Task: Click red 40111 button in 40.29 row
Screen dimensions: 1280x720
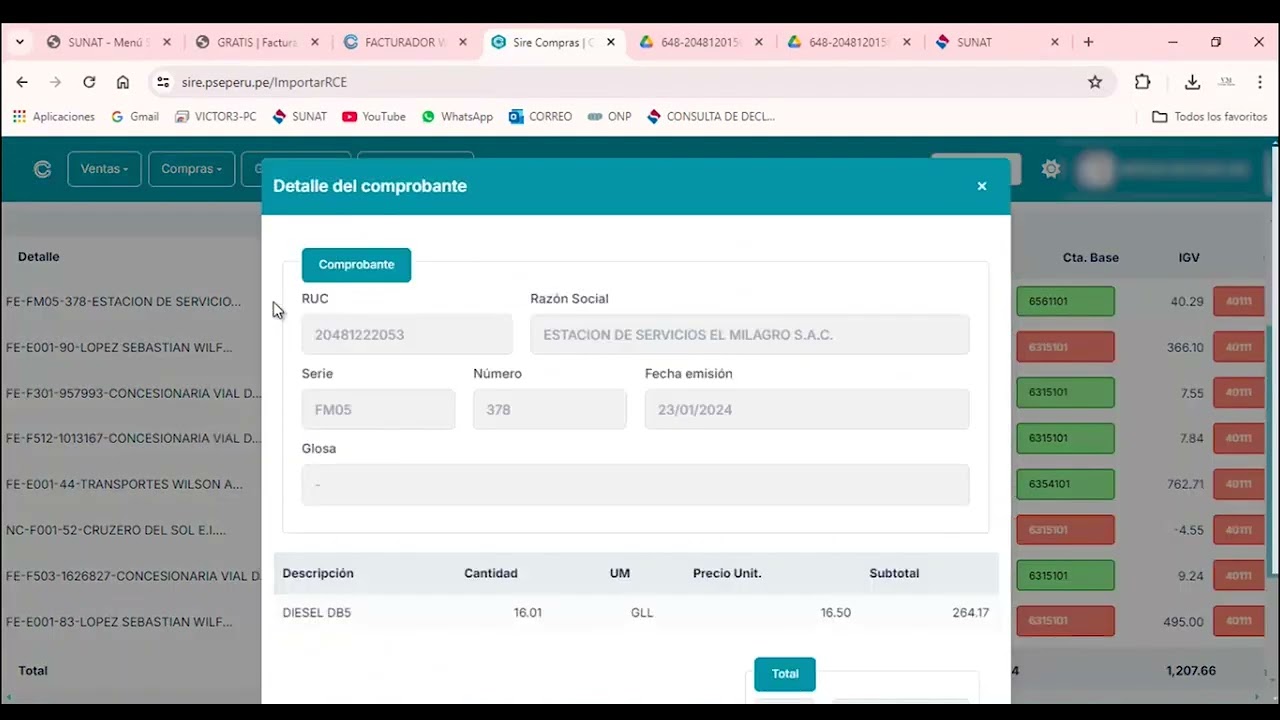Action: pos(1239,301)
